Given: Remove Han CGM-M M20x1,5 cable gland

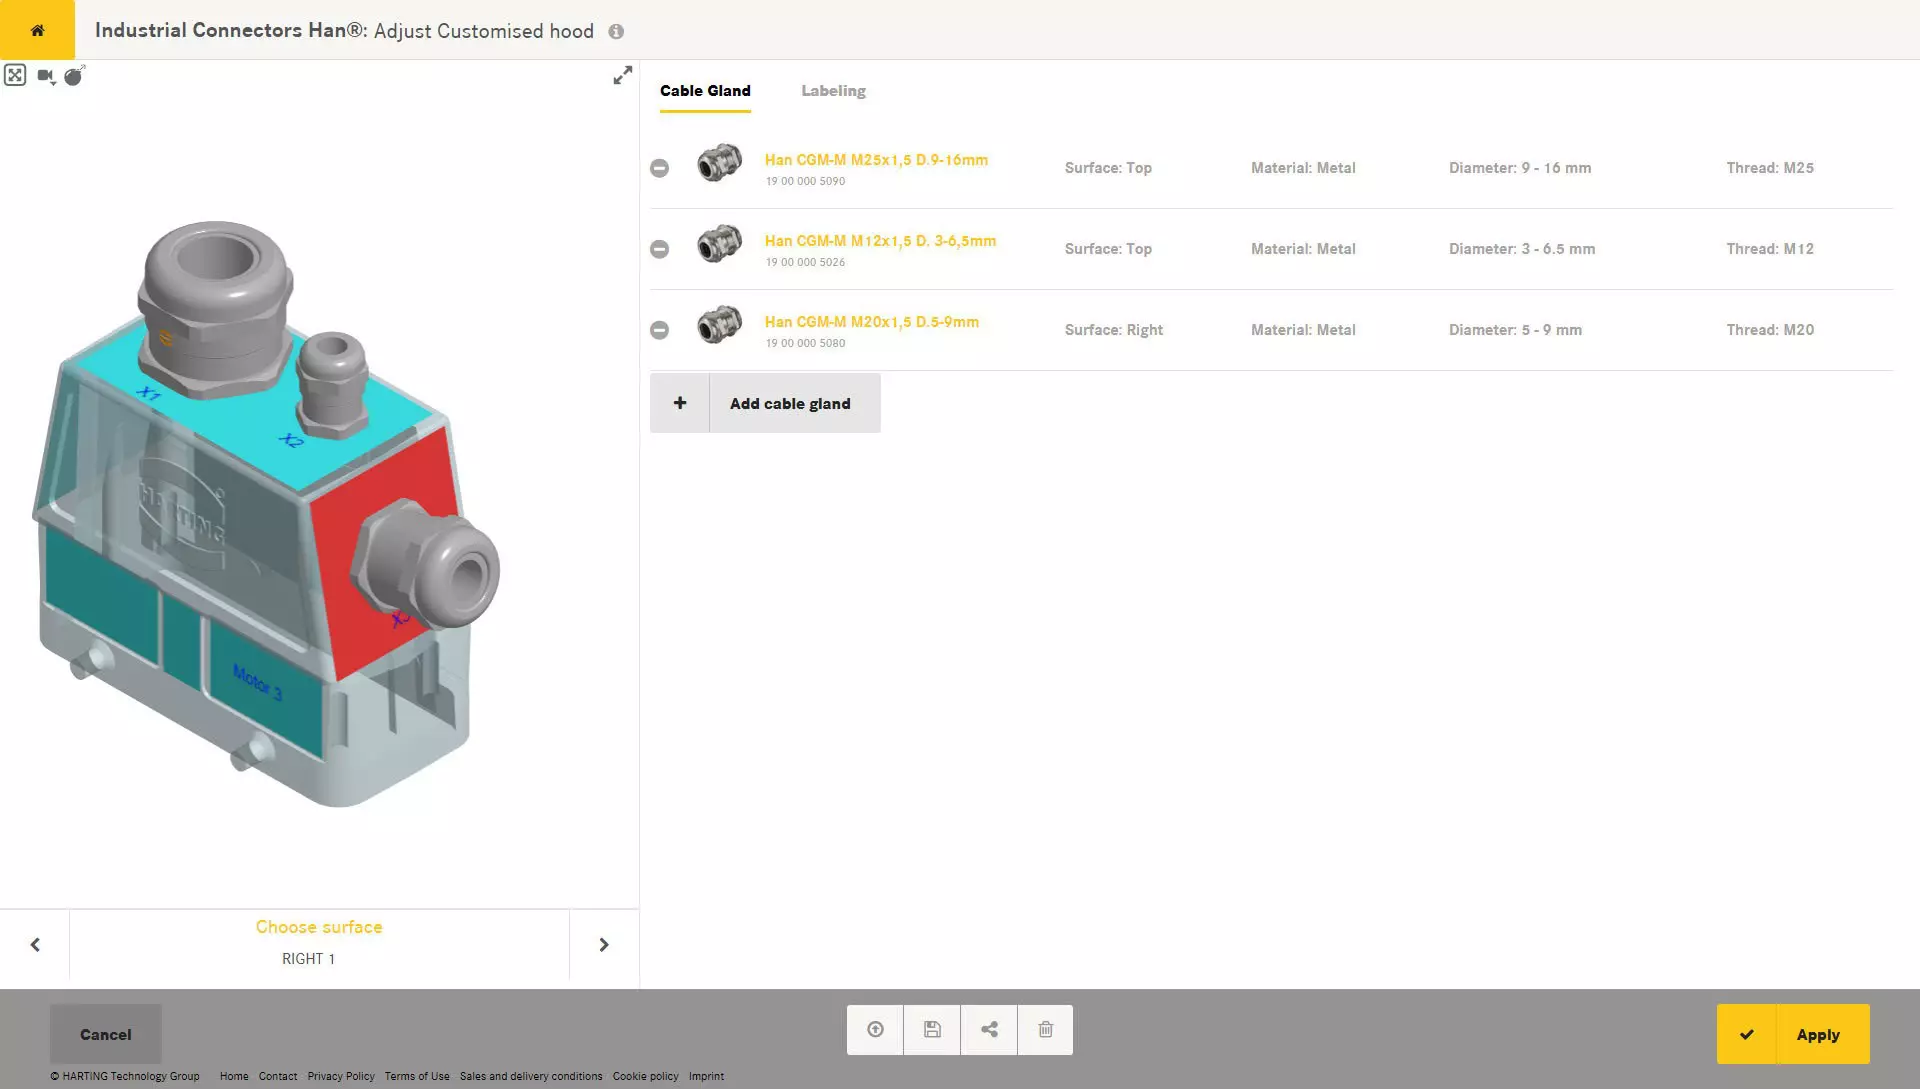Looking at the screenshot, I should click(659, 328).
